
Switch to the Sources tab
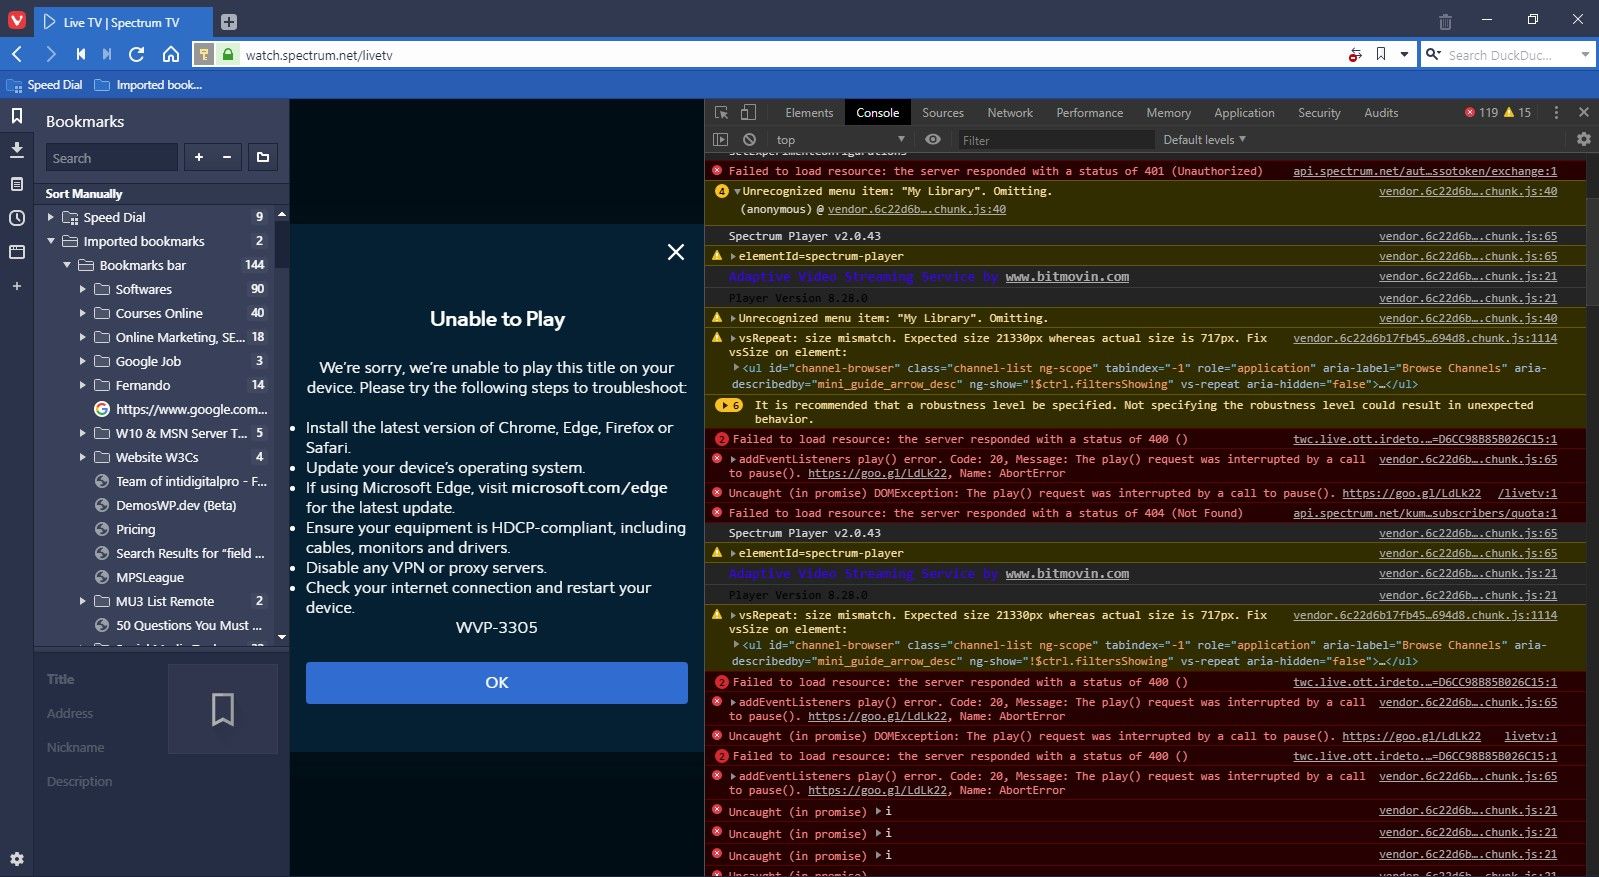[x=943, y=113]
